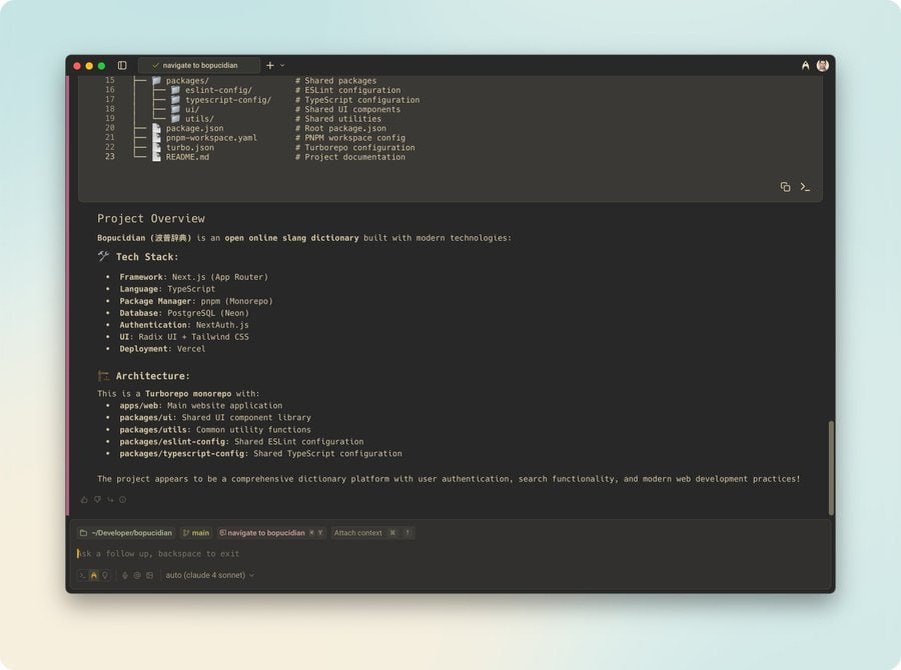901x670 pixels.
Task: Click the 'UI: Radix UI + Tailwind CSS' line
Action: click(x=184, y=337)
